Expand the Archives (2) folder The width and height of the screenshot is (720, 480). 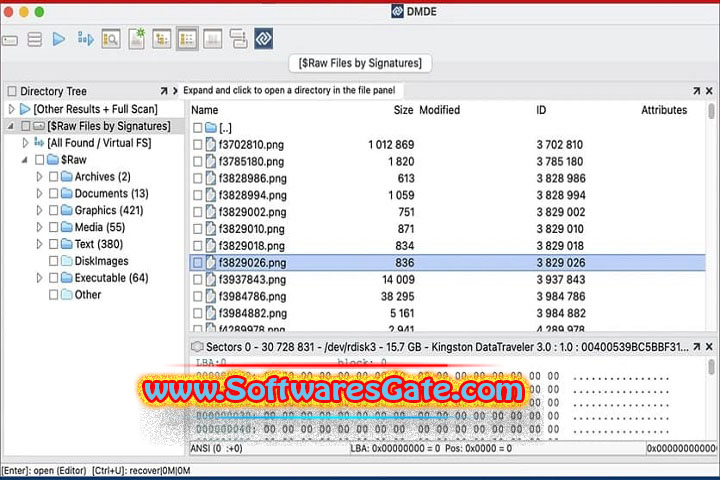(x=39, y=176)
